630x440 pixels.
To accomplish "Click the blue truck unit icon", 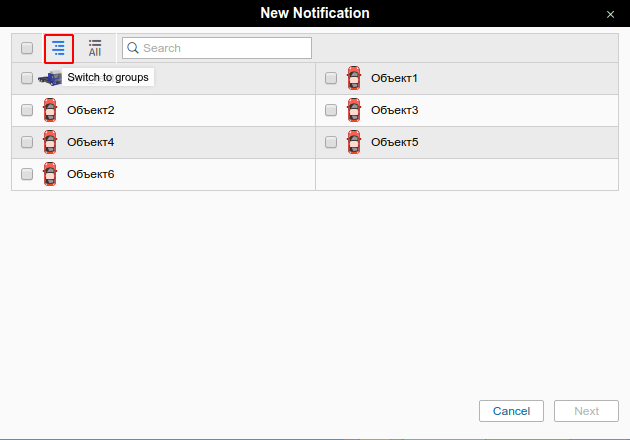I will (50, 78).
